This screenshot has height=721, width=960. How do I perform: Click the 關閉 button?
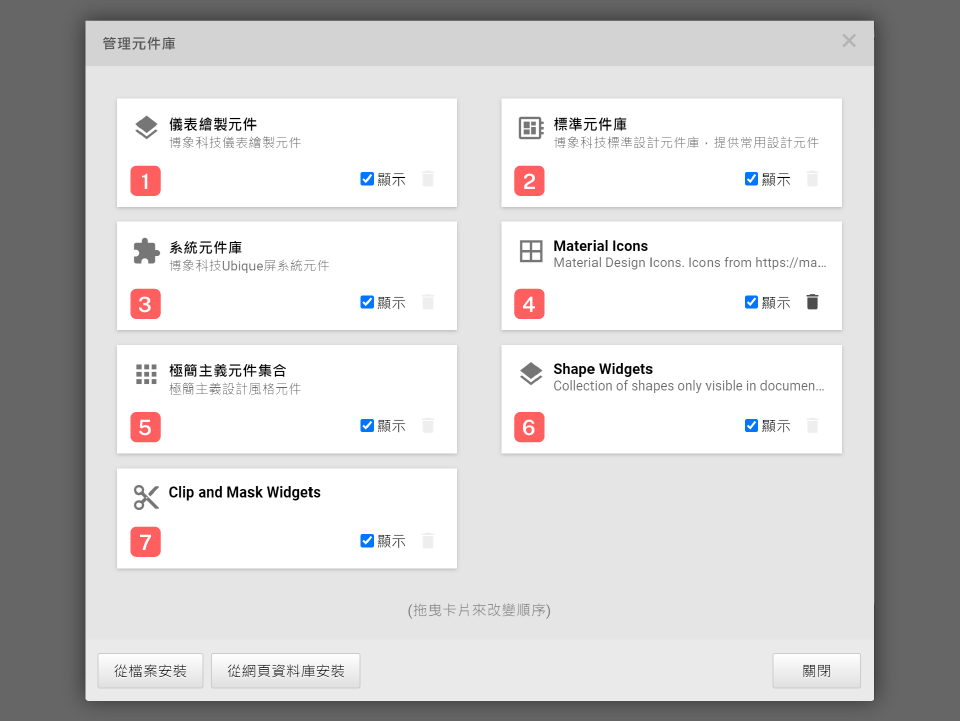click(816, 671)
